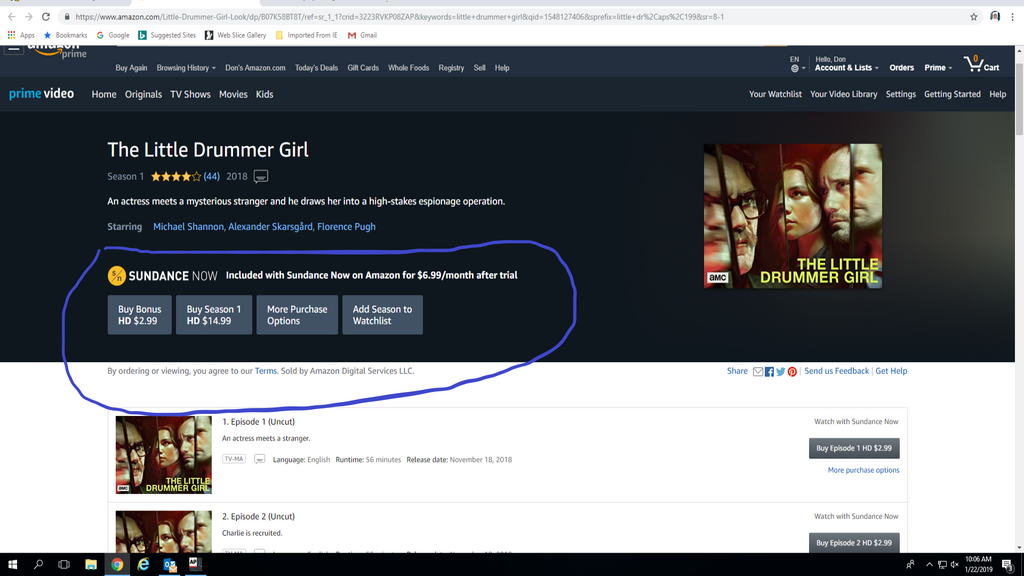Open the Episode 1 thumbnail
This screenshot has height=576, width=1024.
(x=164, y=455)
